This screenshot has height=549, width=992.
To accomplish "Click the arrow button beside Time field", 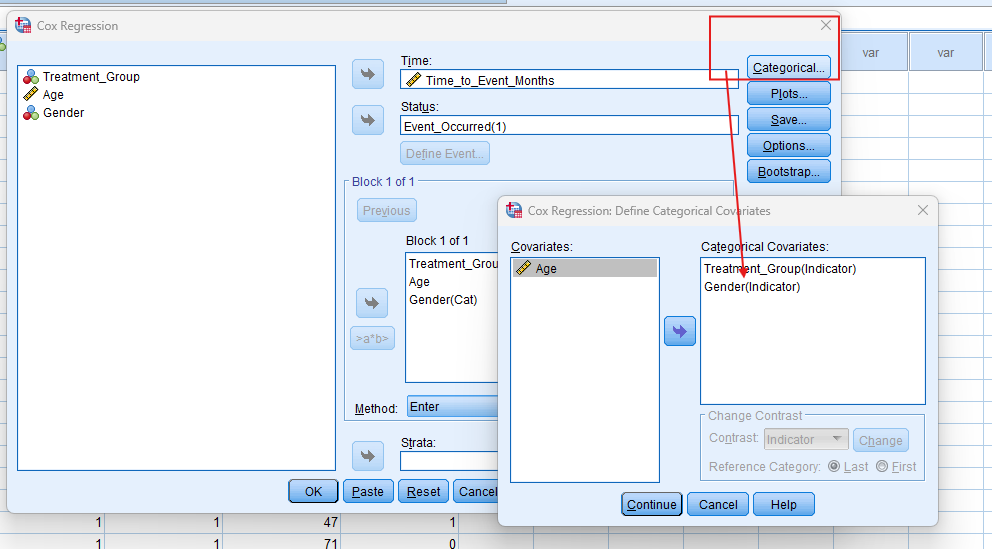I will pyautogui.click(x=368, y=74).
